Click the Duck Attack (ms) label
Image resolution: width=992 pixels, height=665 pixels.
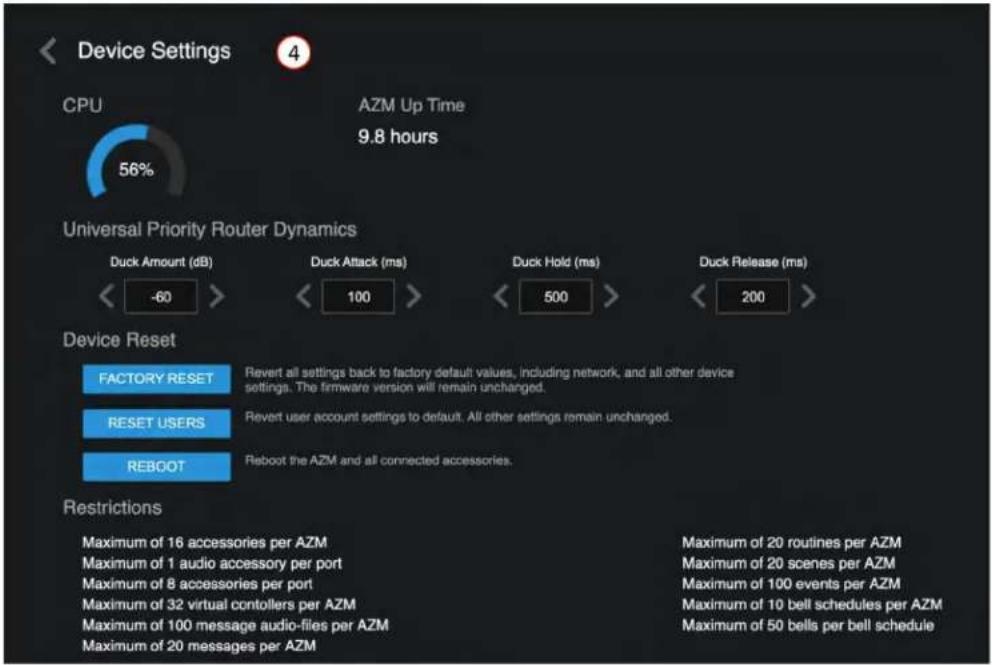coord(359,262)
